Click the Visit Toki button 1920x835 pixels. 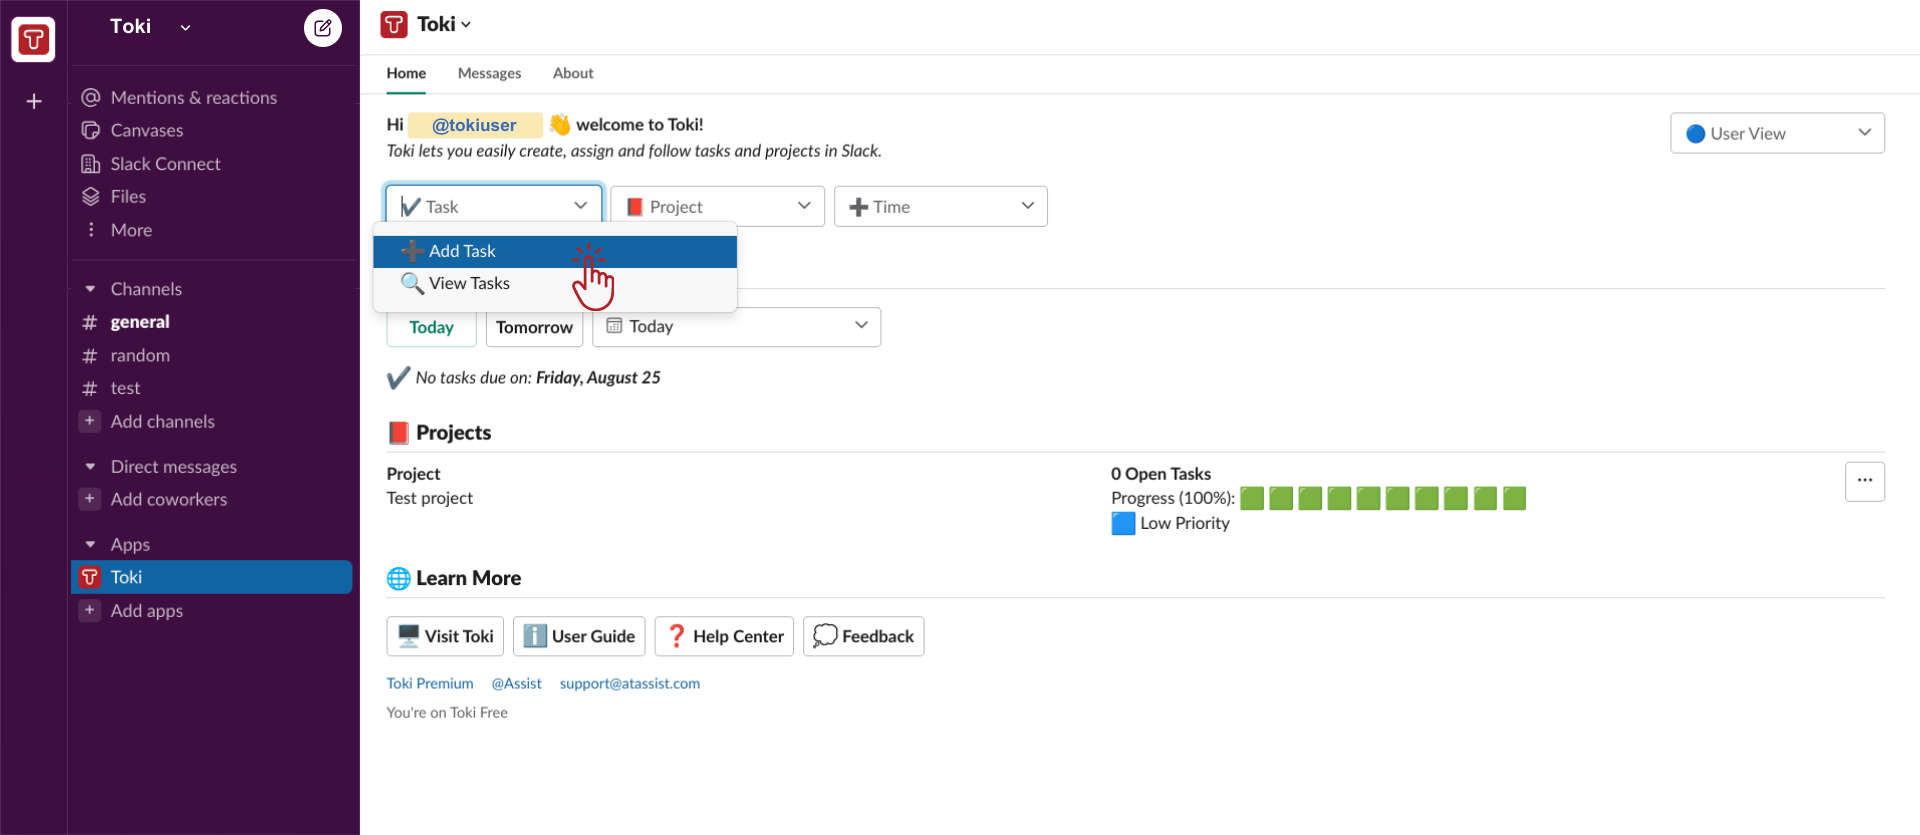pyautogui.click(x=445, y=636)
